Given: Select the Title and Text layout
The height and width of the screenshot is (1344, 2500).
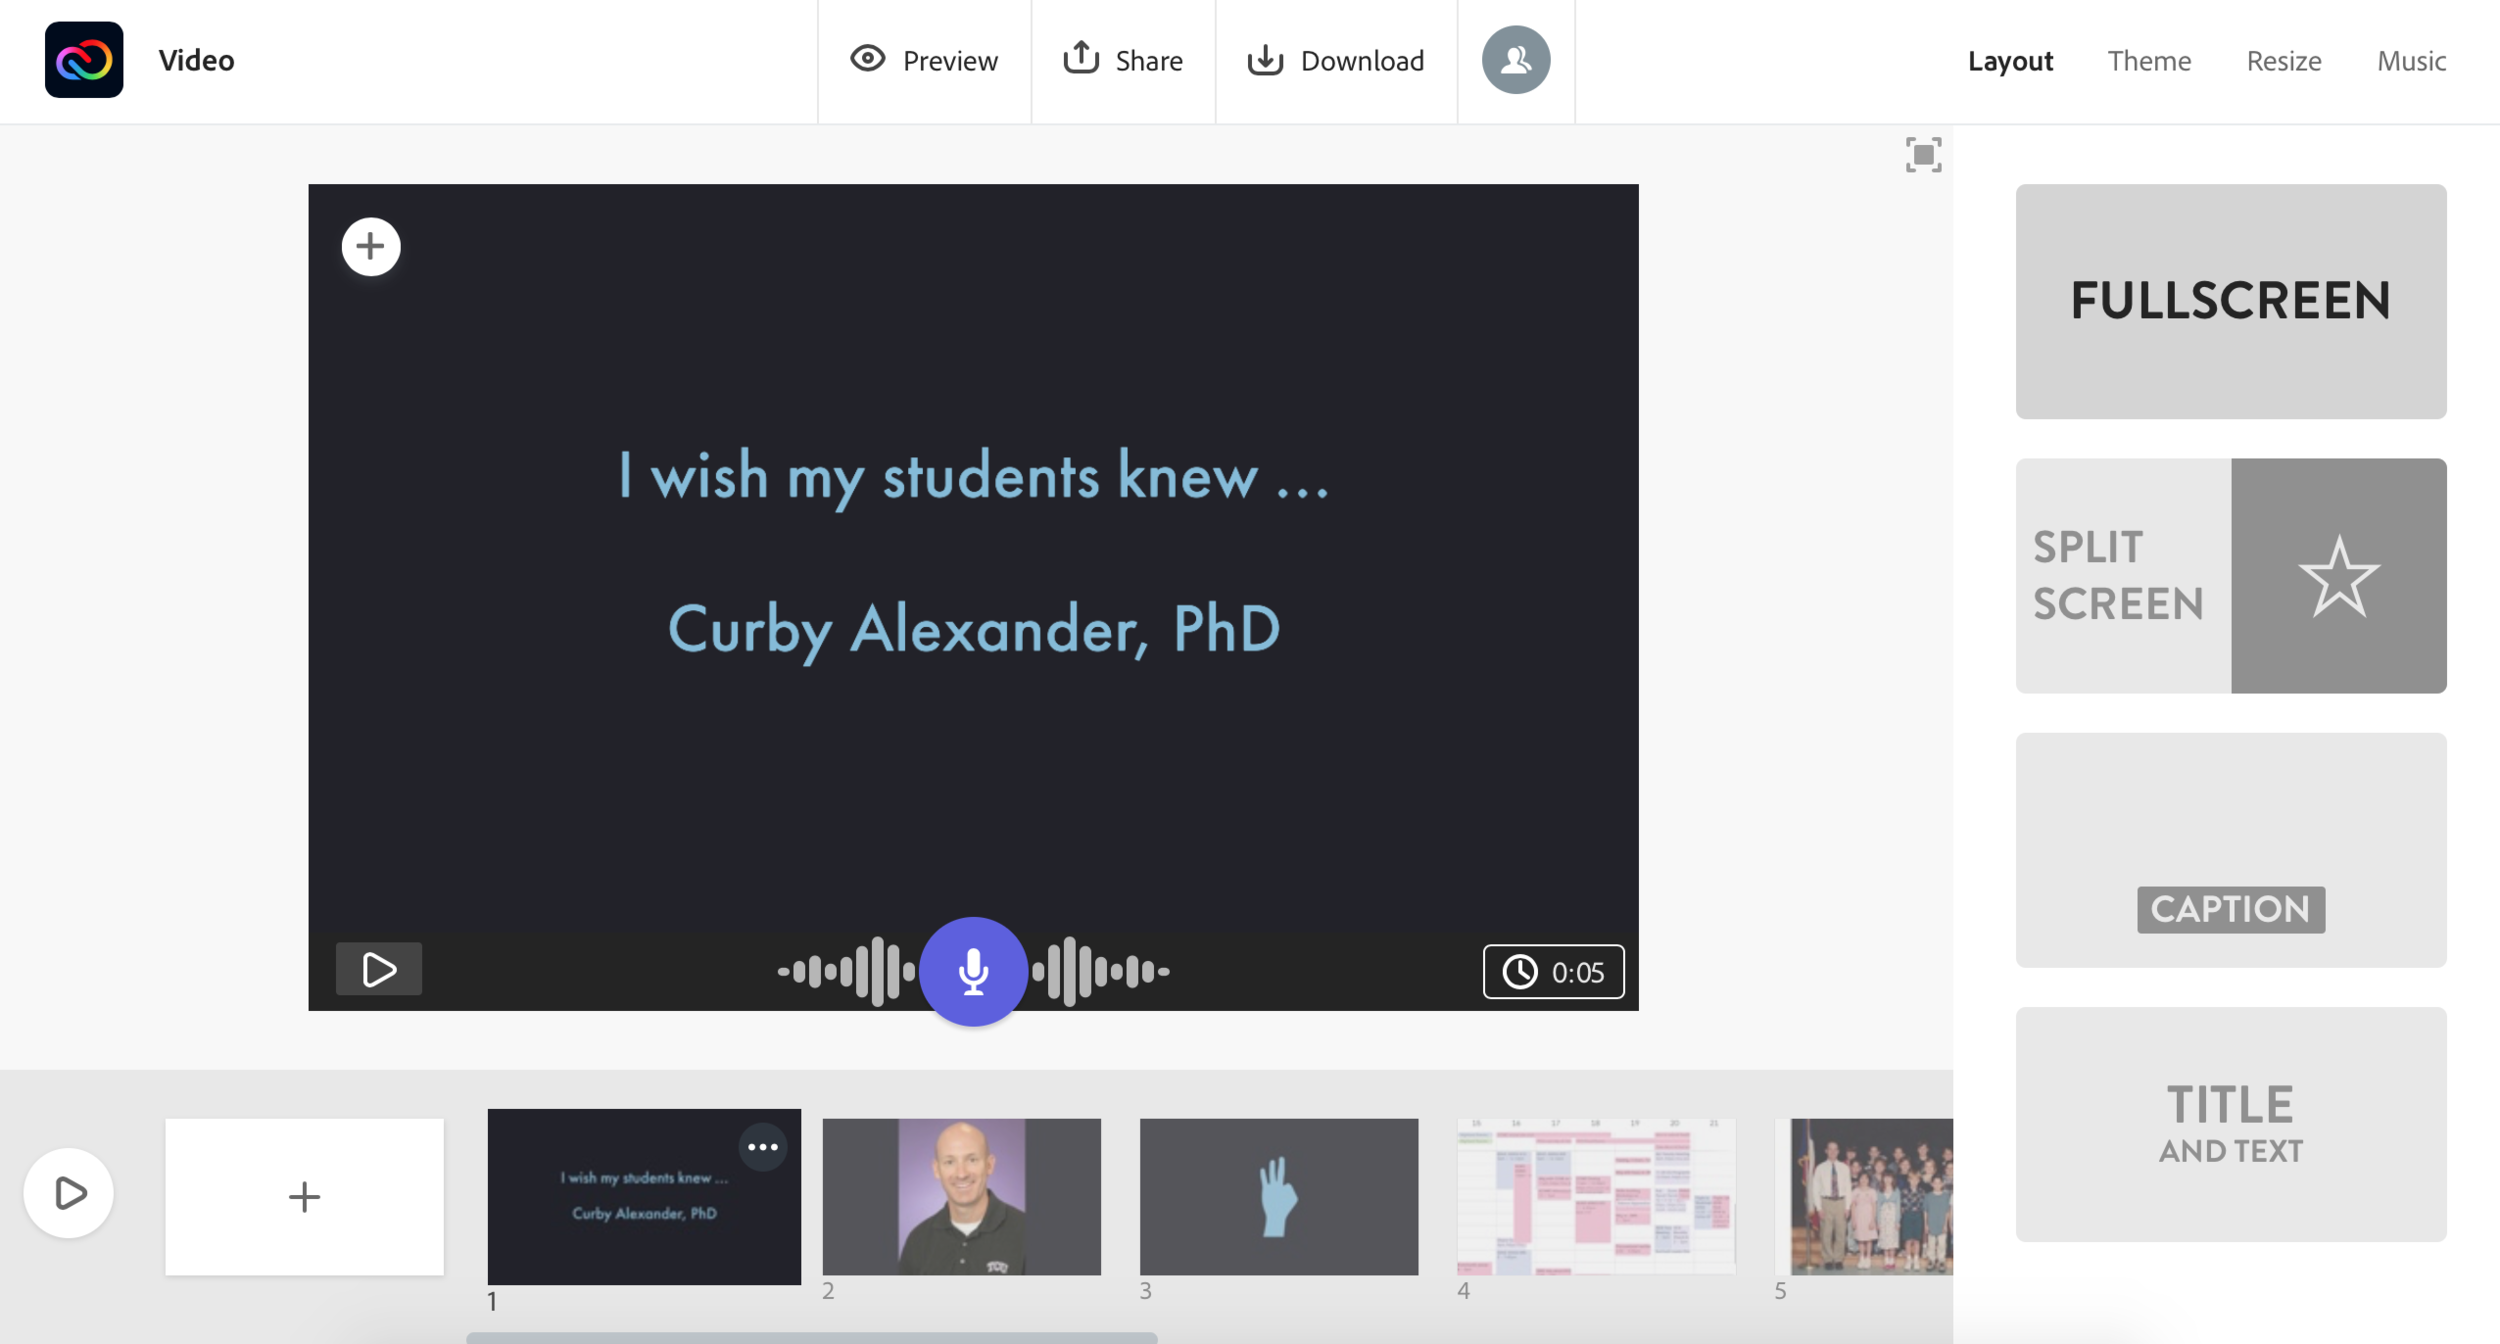Looking at the screenshot, I should [x=2230, y=1124].
